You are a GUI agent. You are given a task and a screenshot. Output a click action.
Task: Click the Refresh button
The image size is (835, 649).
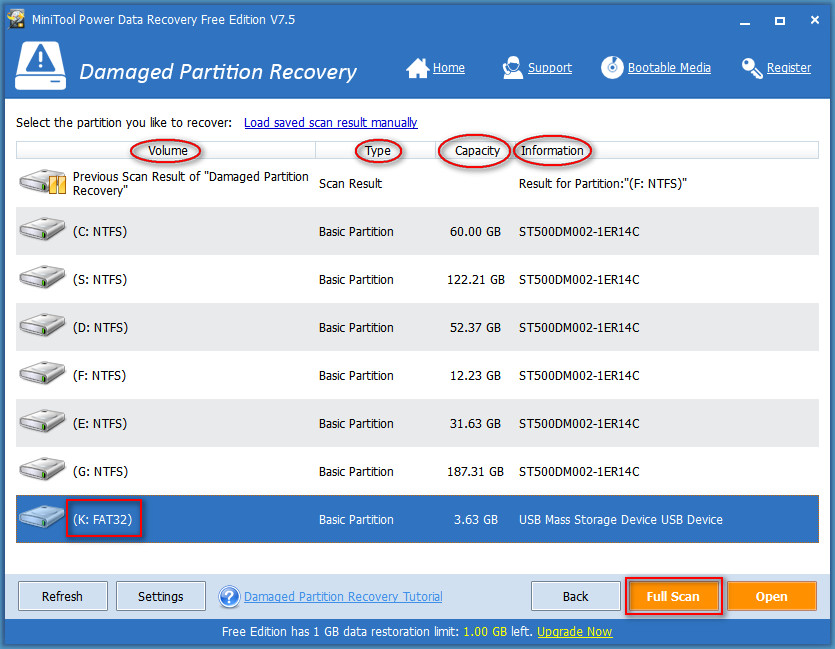pos(62,596)
